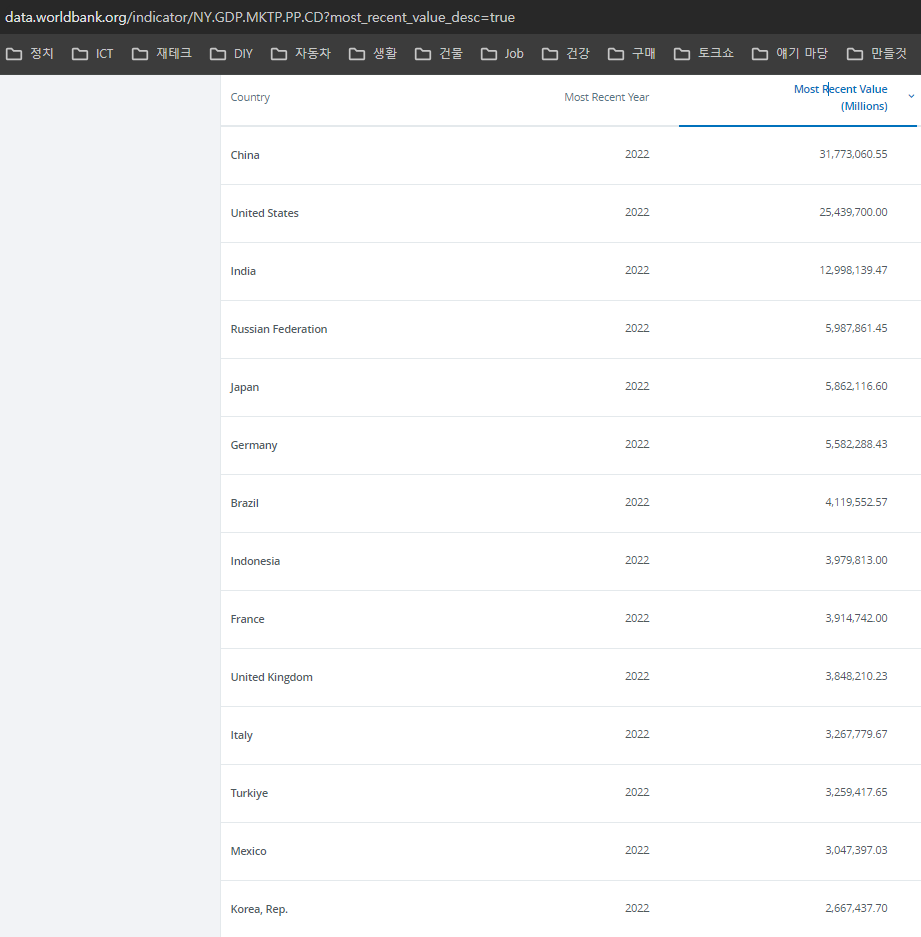This screenshot has height=937, width=921.
Task: Open the China country link
Action: (x=244, y=155)
